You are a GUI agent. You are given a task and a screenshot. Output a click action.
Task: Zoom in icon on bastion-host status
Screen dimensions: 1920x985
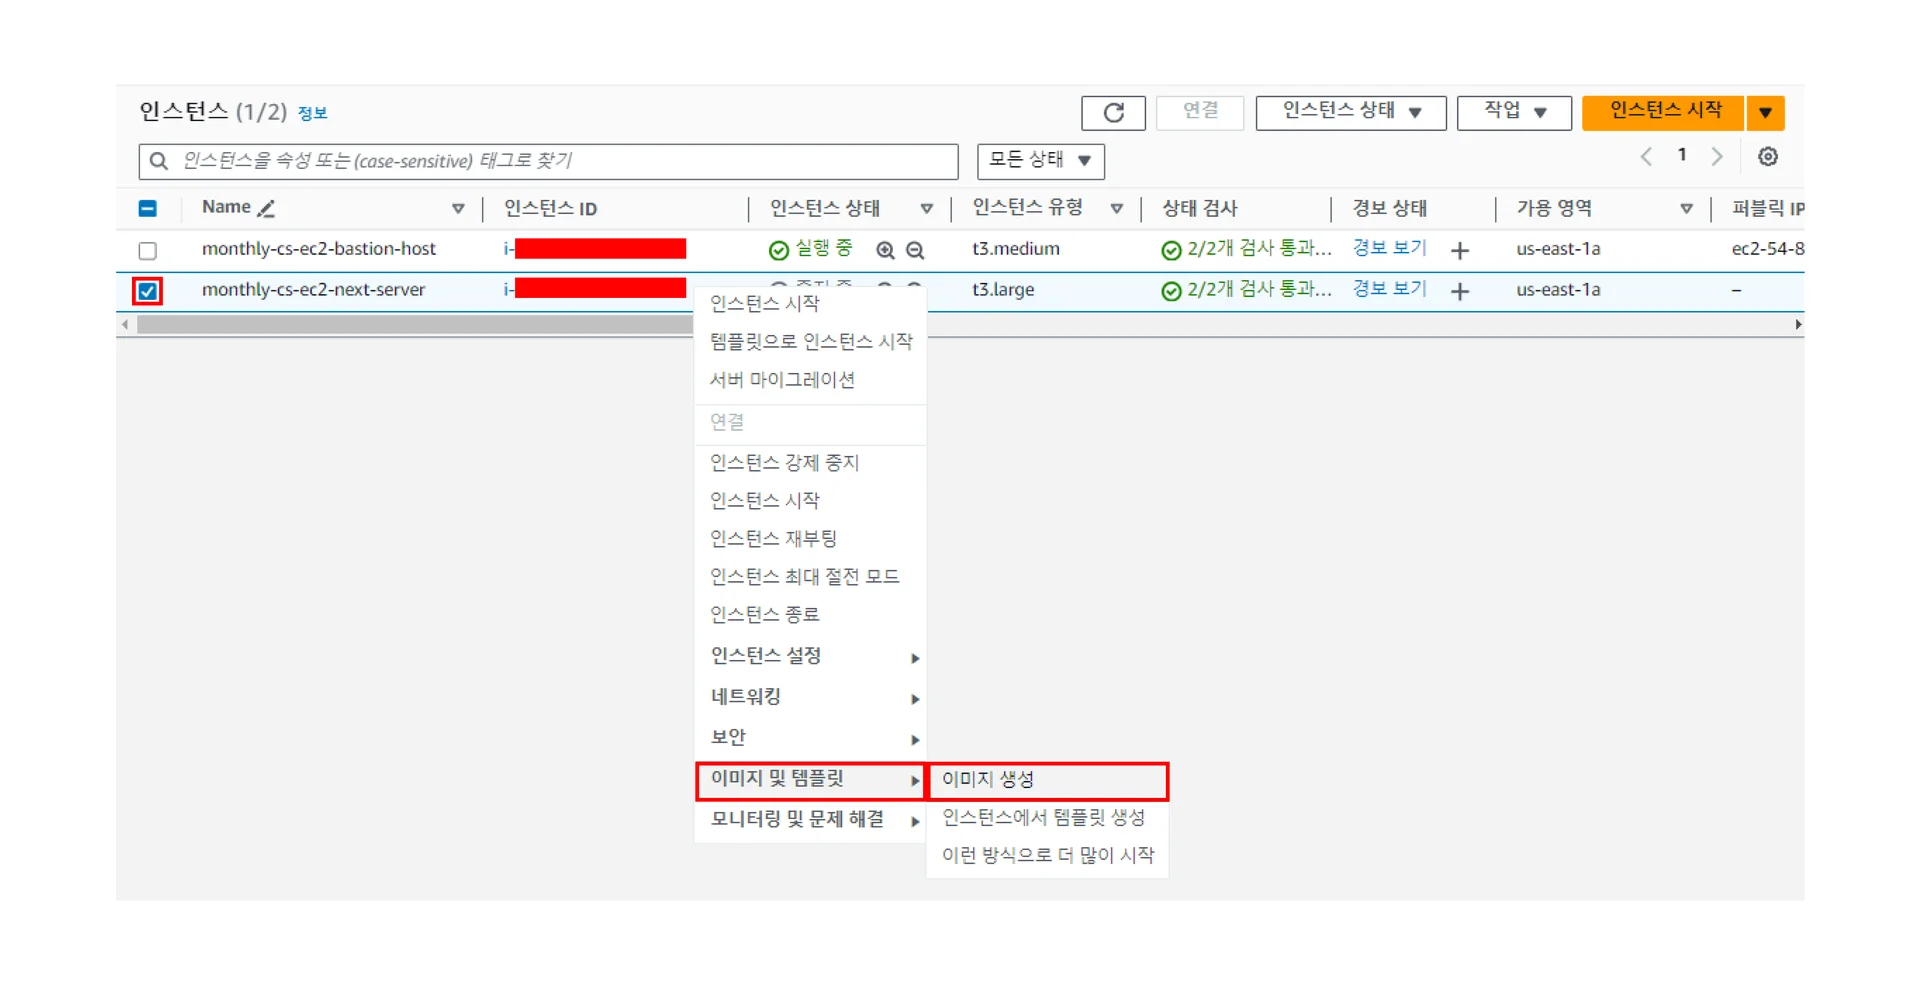[885, 250]
